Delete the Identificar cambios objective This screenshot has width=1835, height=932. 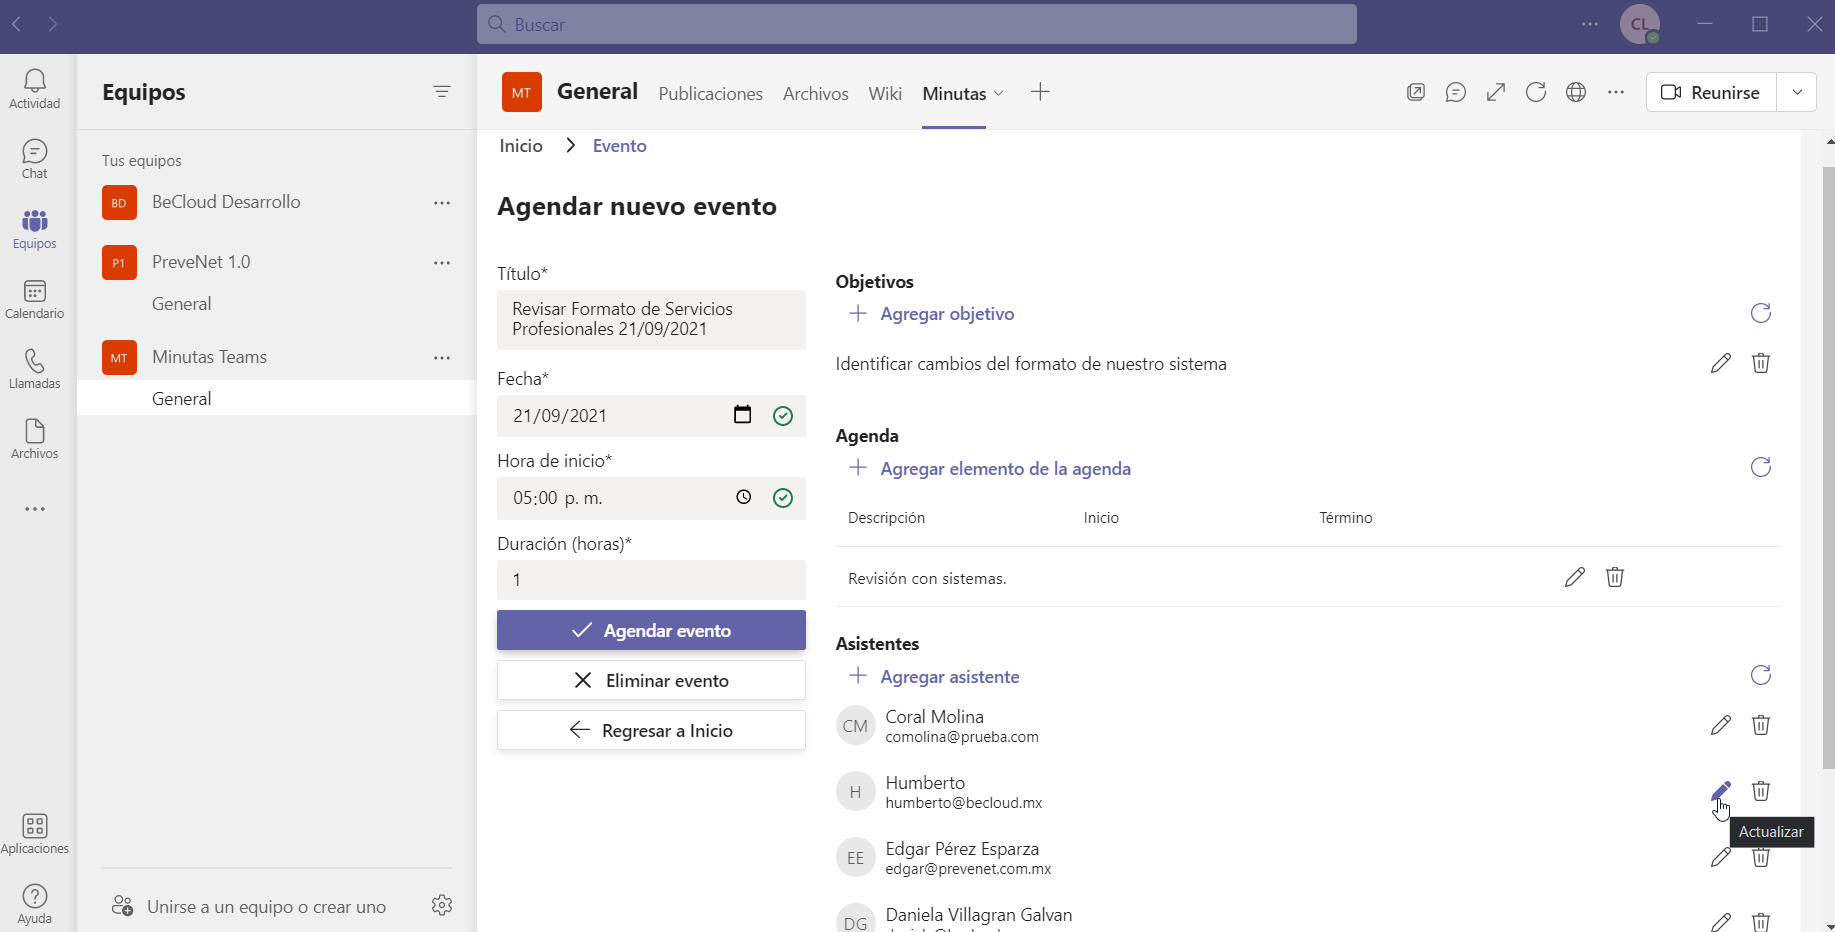click(x=1761, y=363)
